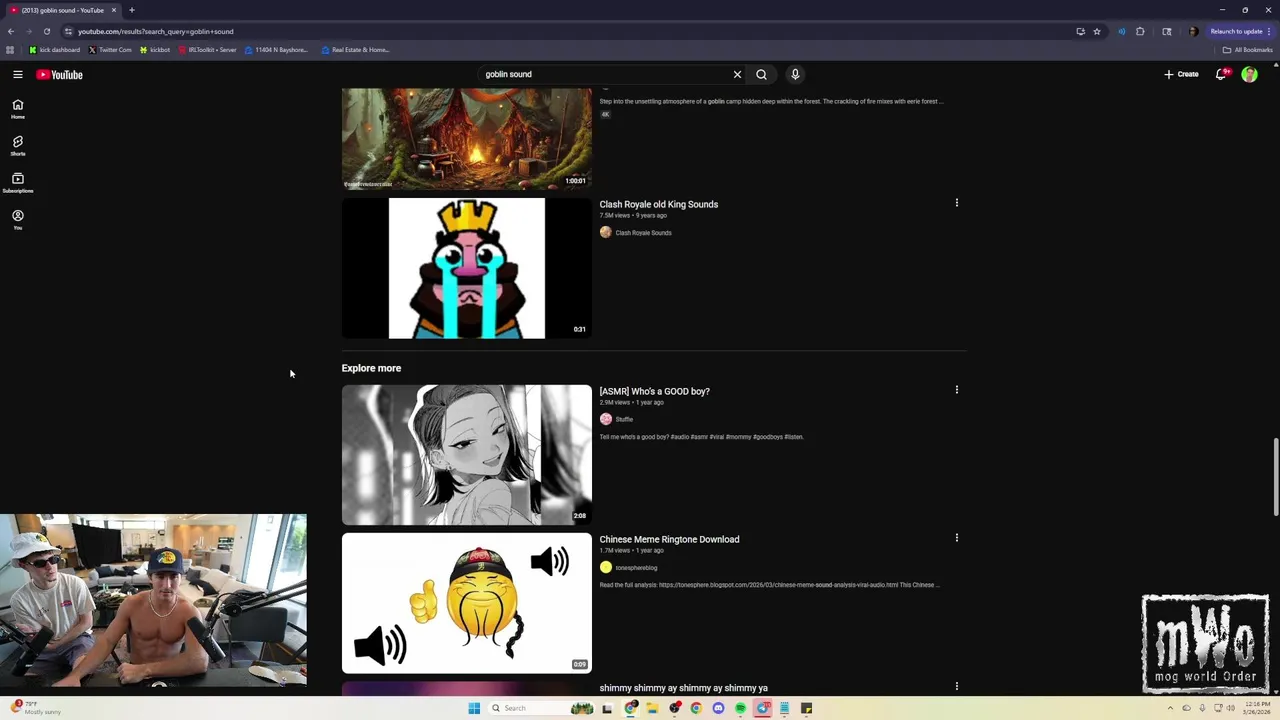Open options for Chinese Meme Ringtone Download
The height and width of the screenshot is (720, 1280).
(x=956, y=538)
